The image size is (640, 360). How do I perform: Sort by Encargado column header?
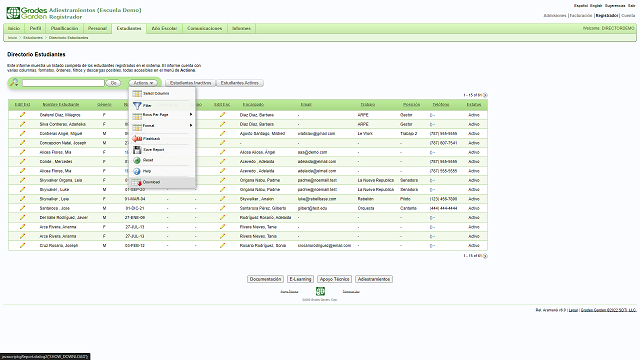(253, 104)
